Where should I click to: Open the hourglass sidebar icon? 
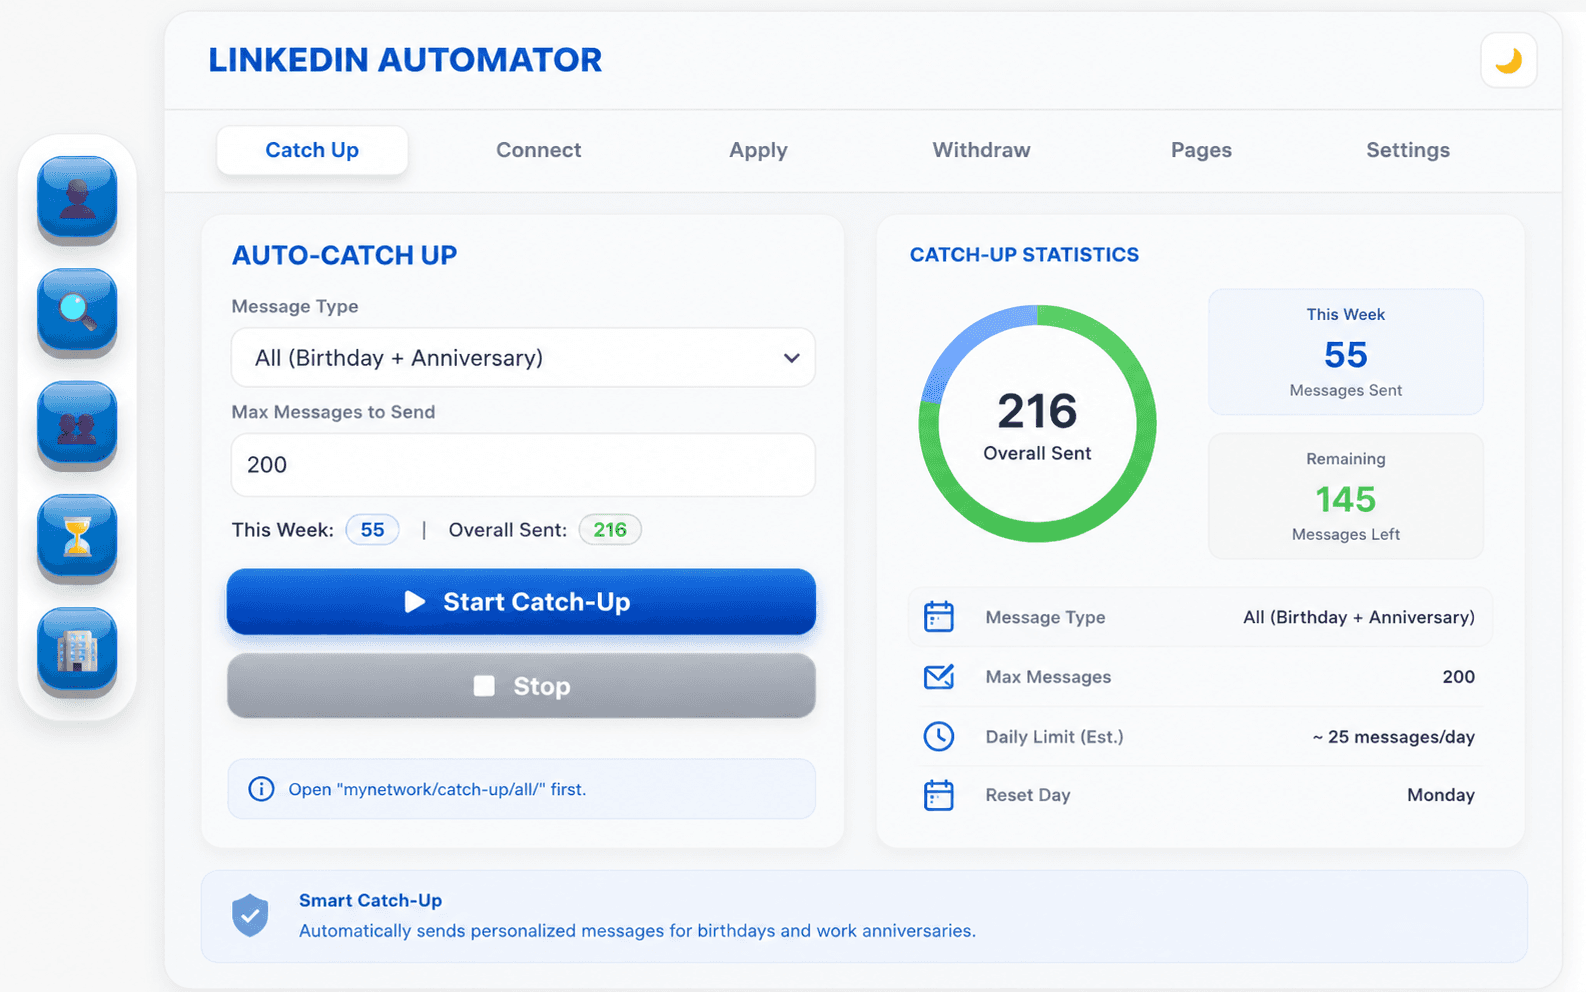click(77, 538)
